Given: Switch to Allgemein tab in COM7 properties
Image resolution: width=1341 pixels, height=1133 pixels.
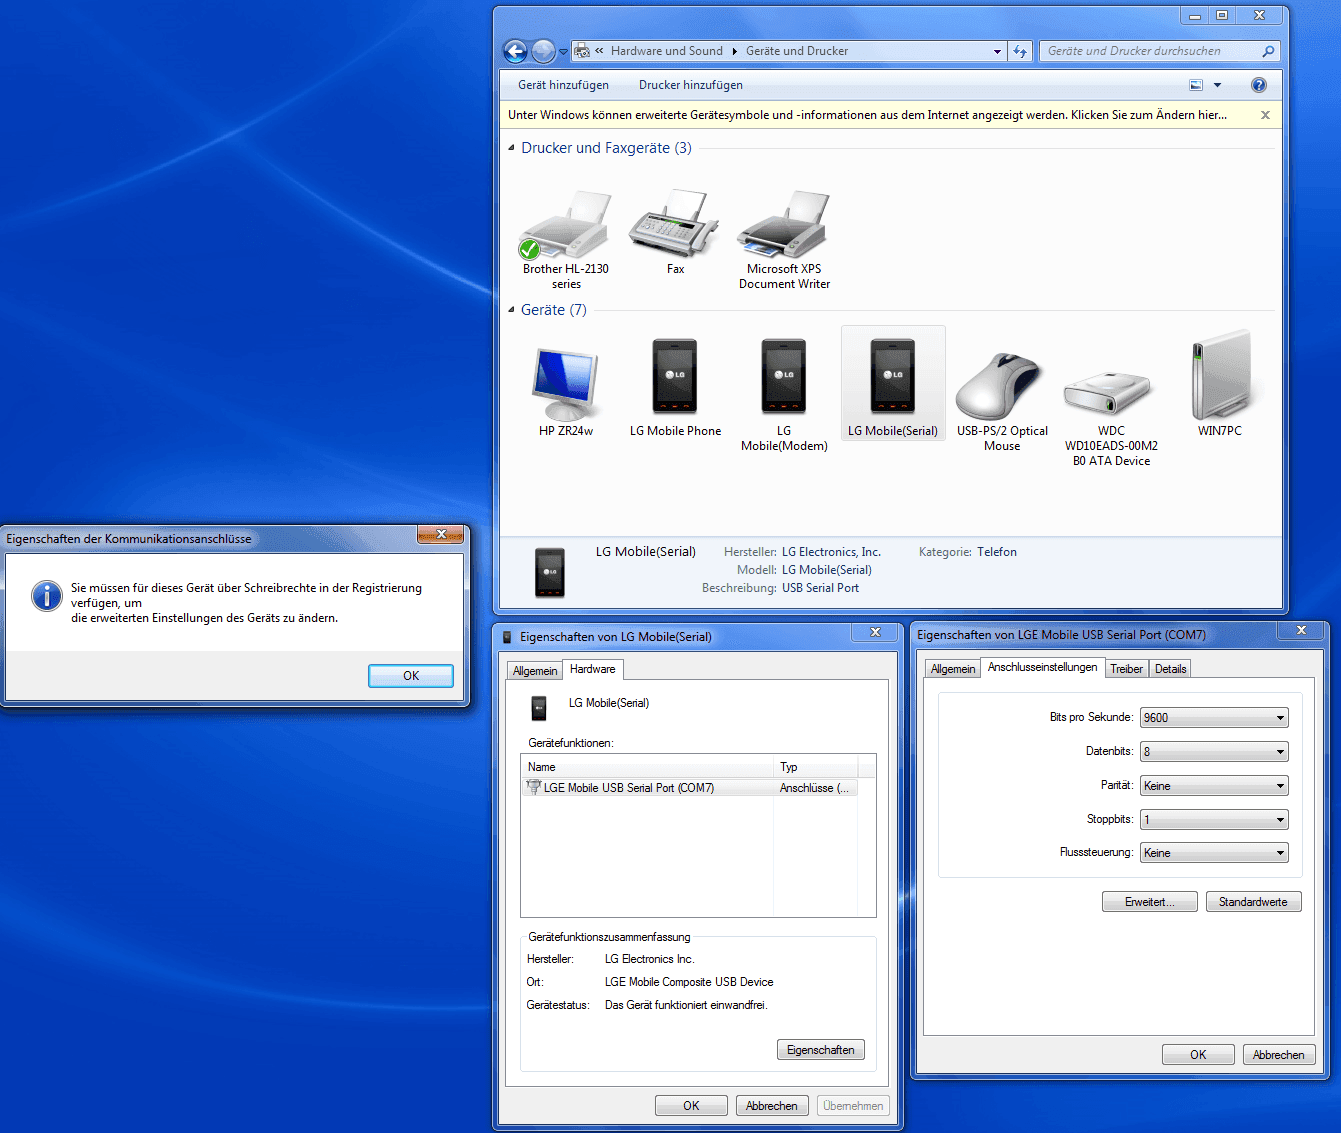Looking at the screenshot, I should click(953, 669).
